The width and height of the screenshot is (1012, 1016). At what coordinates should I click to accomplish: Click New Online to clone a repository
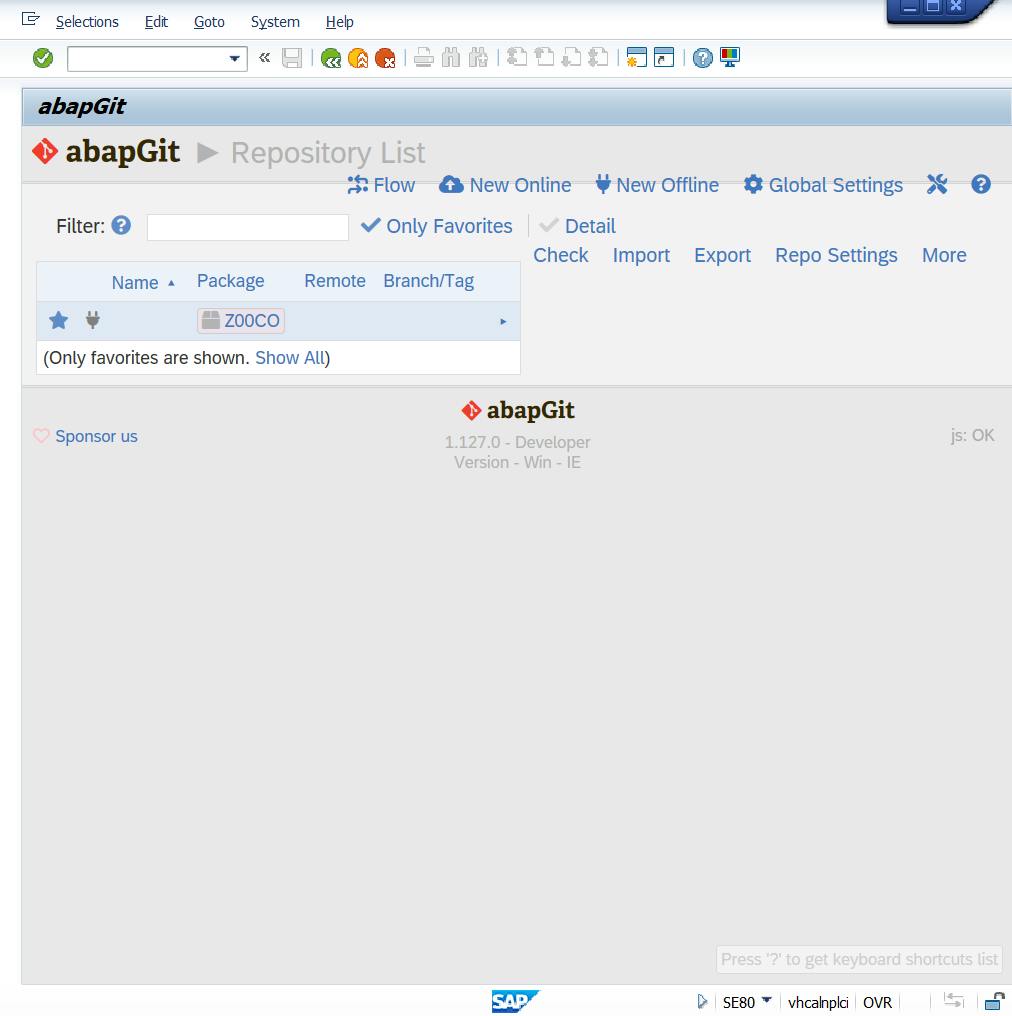coord(505,185)
